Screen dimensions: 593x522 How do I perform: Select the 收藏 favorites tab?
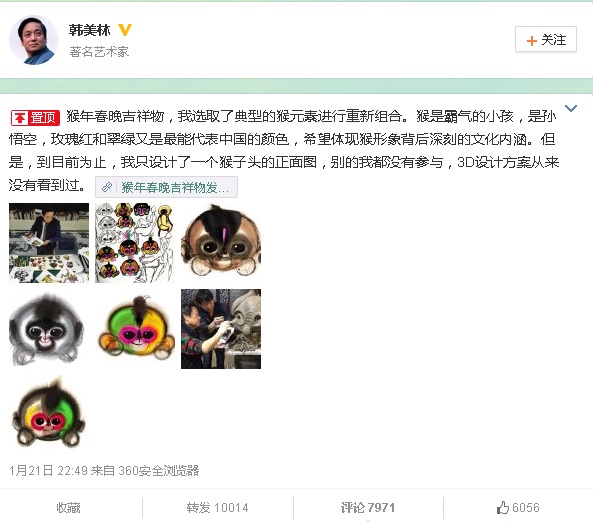[68, 507]
